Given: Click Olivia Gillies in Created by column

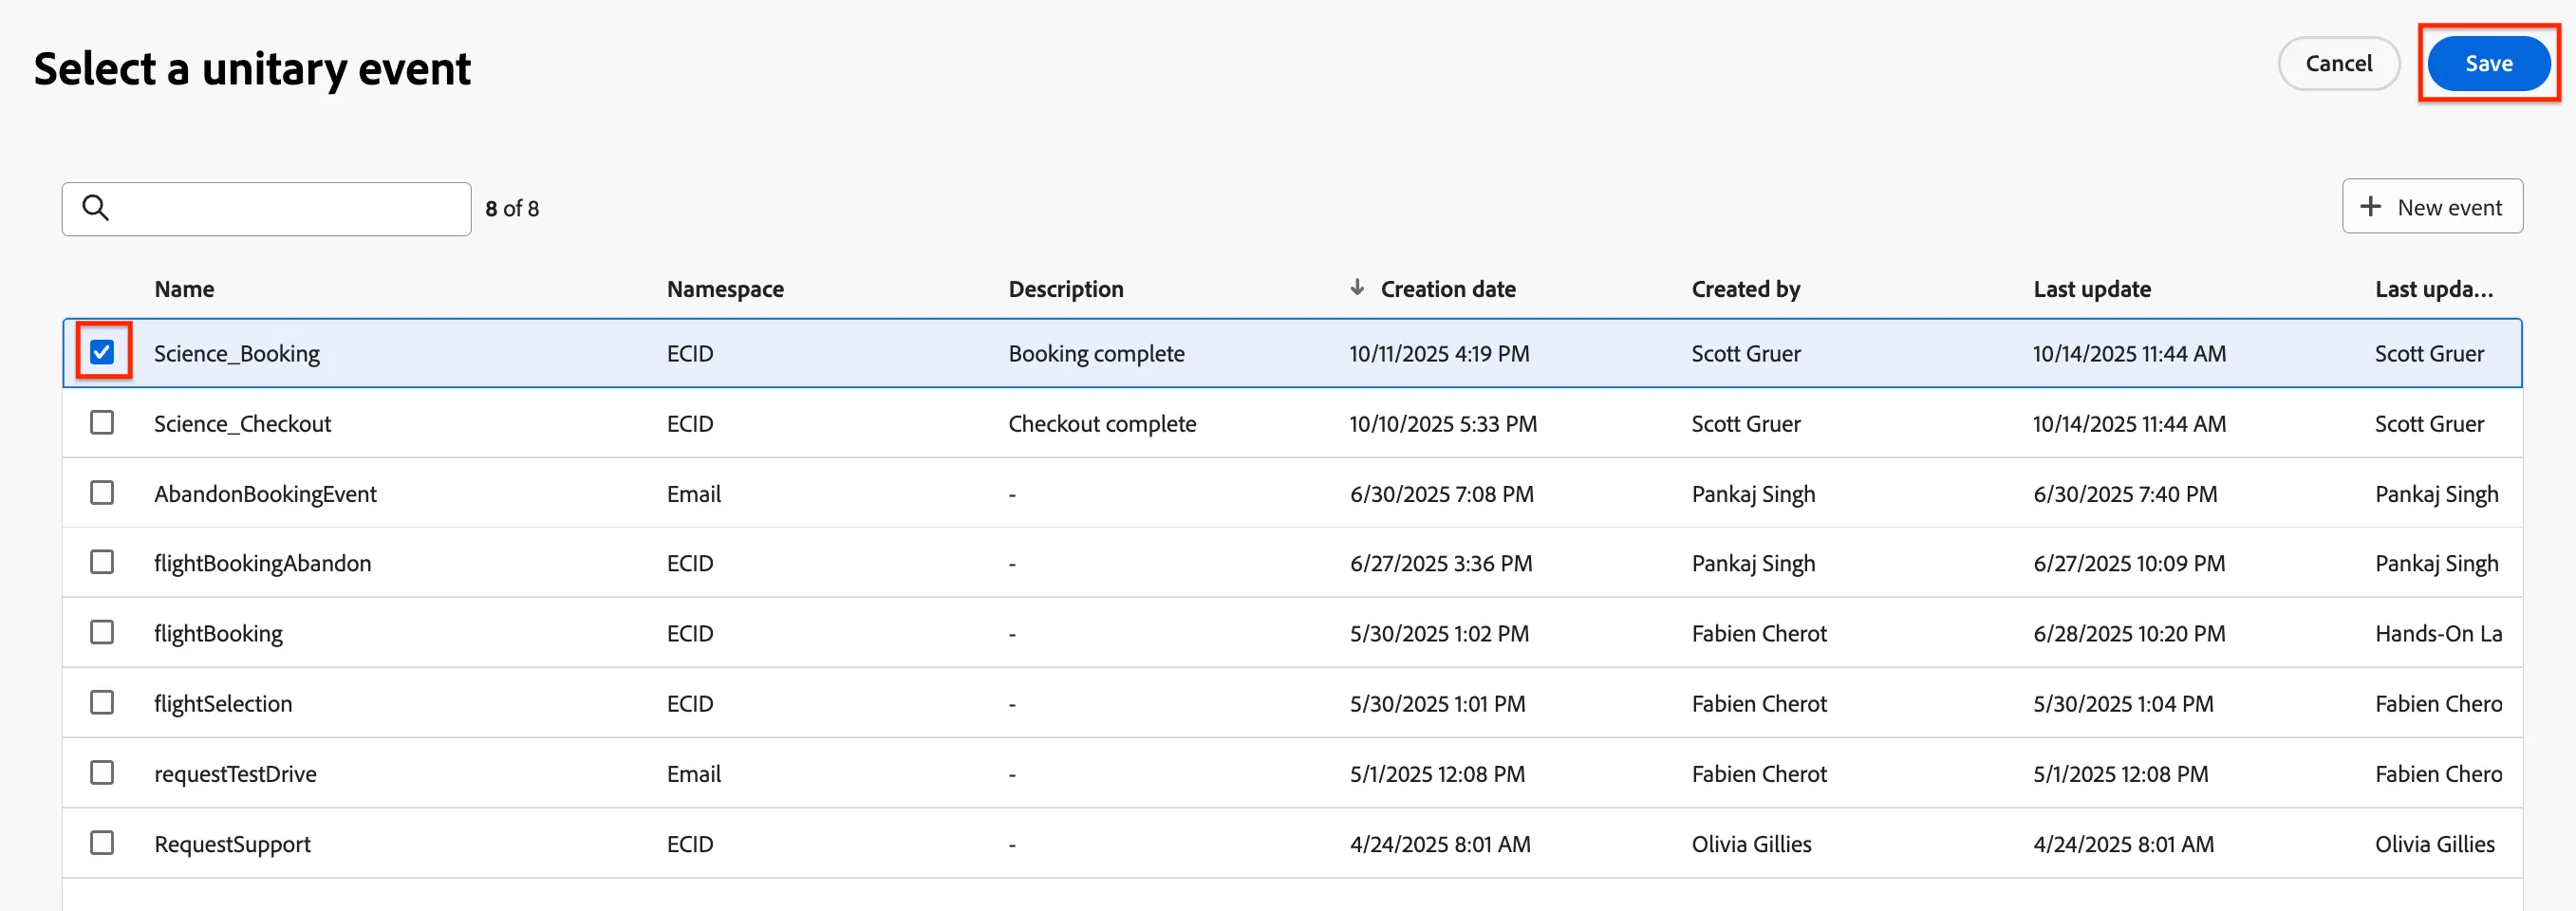Looking at the screenshot, I should (x=1751, y=843).
